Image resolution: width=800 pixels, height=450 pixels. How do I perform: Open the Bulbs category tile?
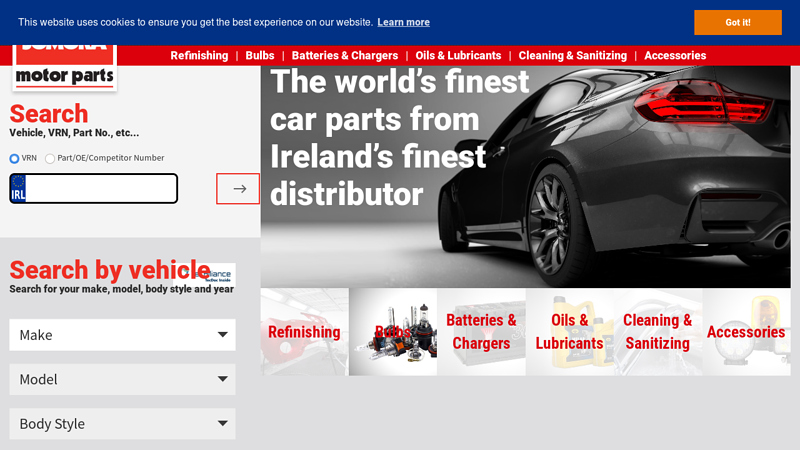(393, 332)
